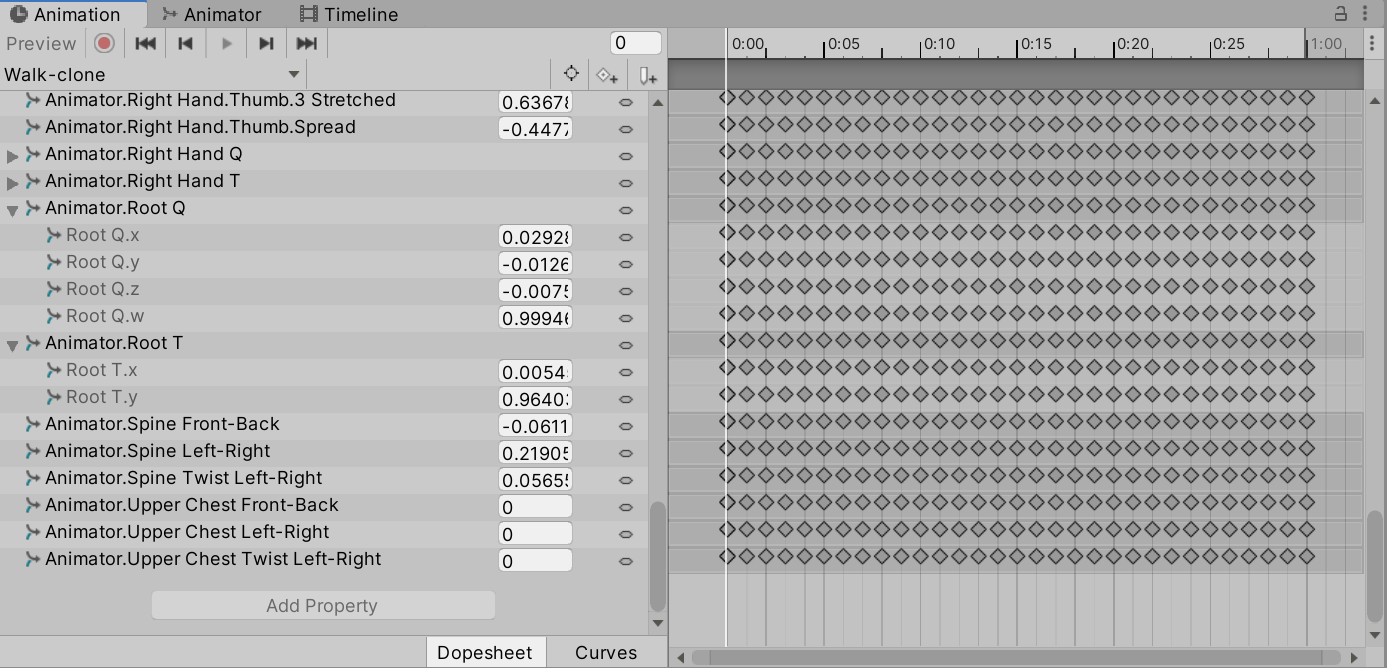Select first keyframe of Root Q.x row
Screen dimensions: 1387x668
727,232
